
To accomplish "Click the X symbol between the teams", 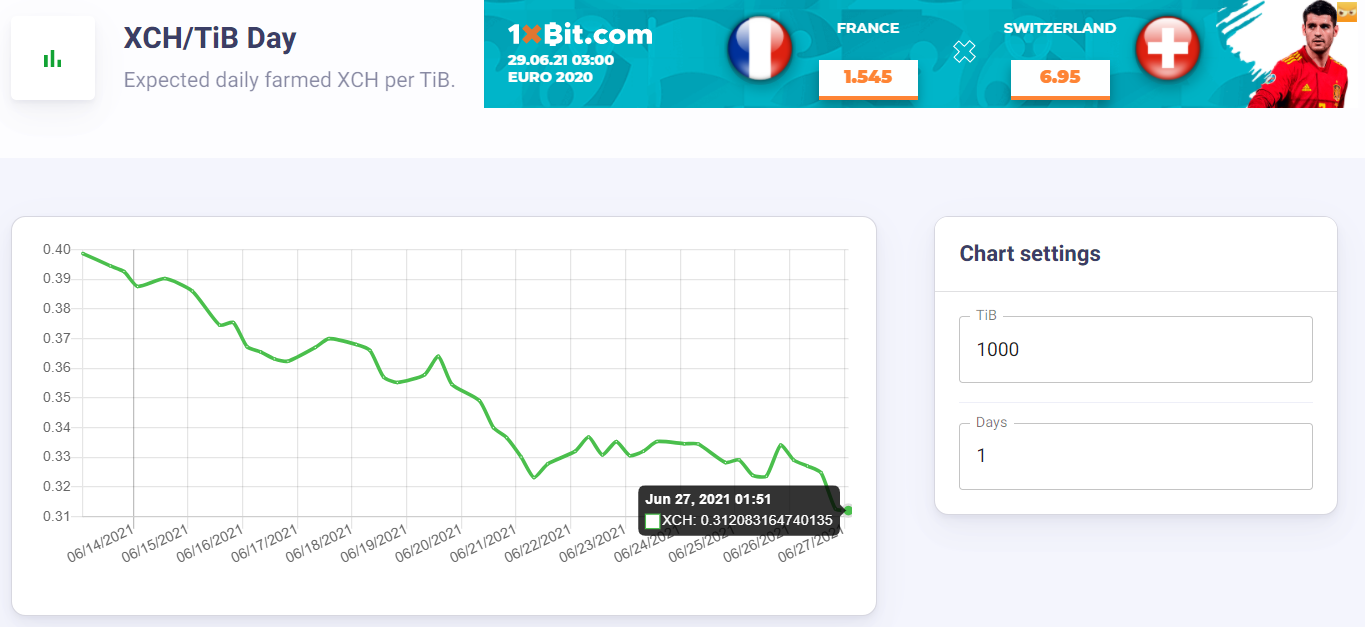I will pos(964,52).
